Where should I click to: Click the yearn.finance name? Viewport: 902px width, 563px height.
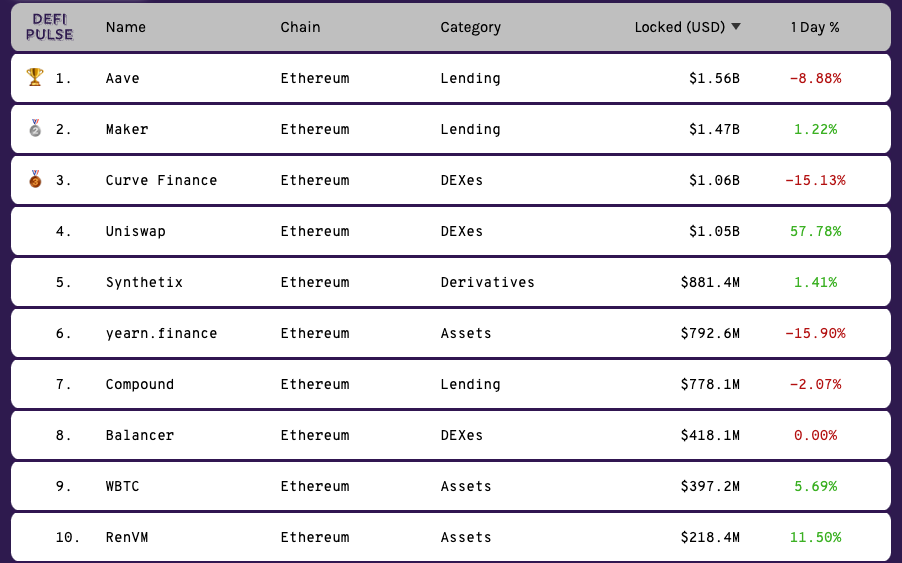tap(161, 334)
